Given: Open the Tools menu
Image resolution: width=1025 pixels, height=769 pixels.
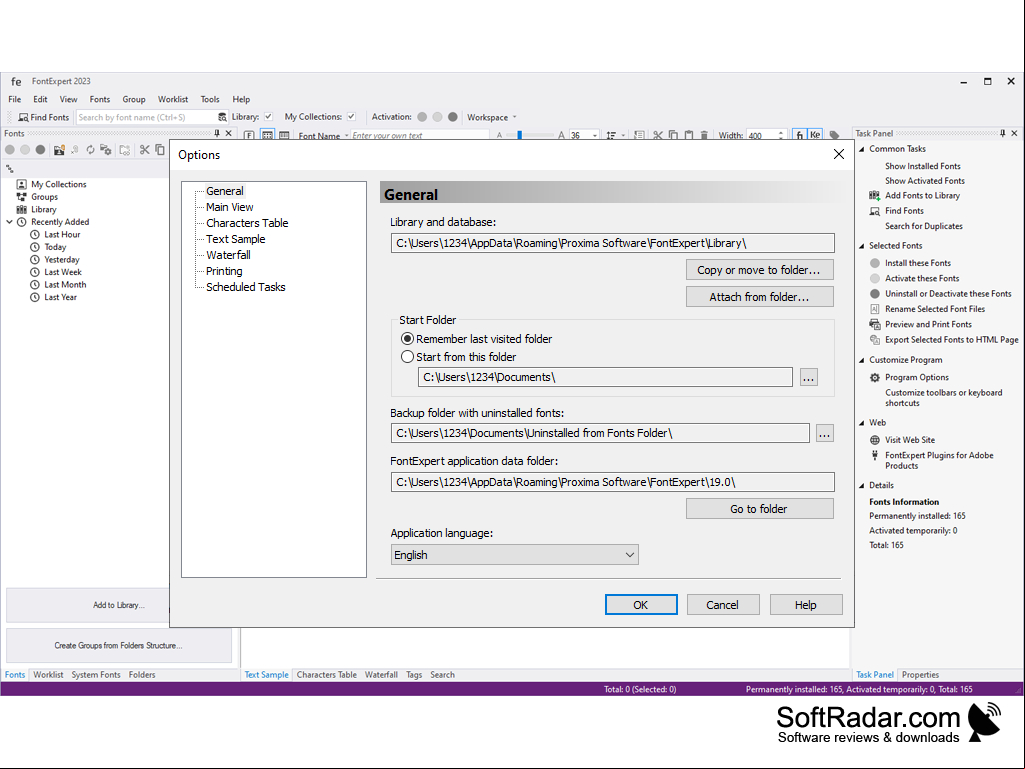Looking at the screenshot, I should (210, 99).
